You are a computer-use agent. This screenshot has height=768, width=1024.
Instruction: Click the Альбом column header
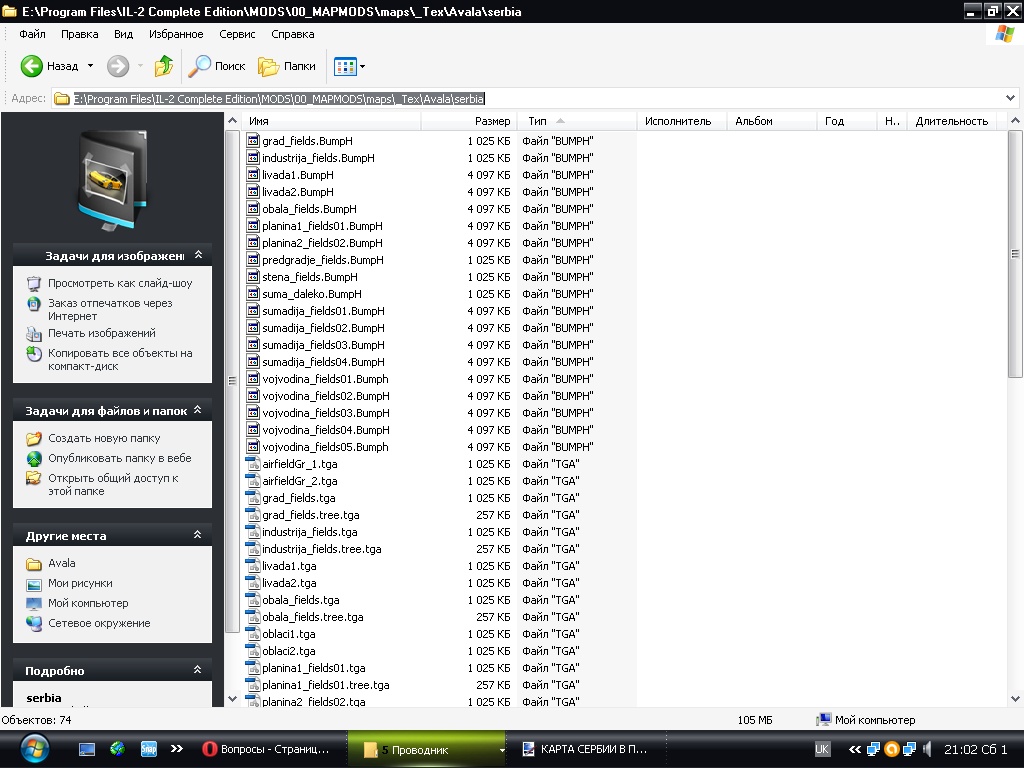tap(772, 121)
